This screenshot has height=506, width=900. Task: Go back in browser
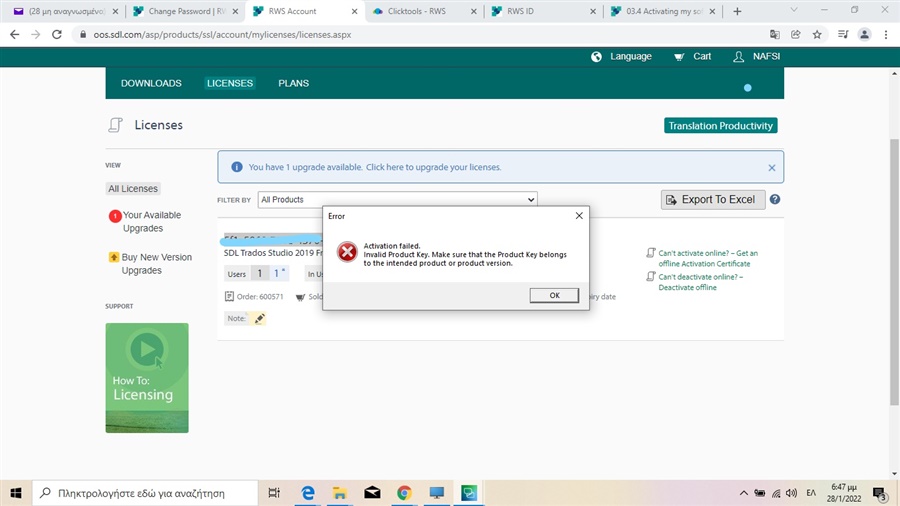[14, 34]
